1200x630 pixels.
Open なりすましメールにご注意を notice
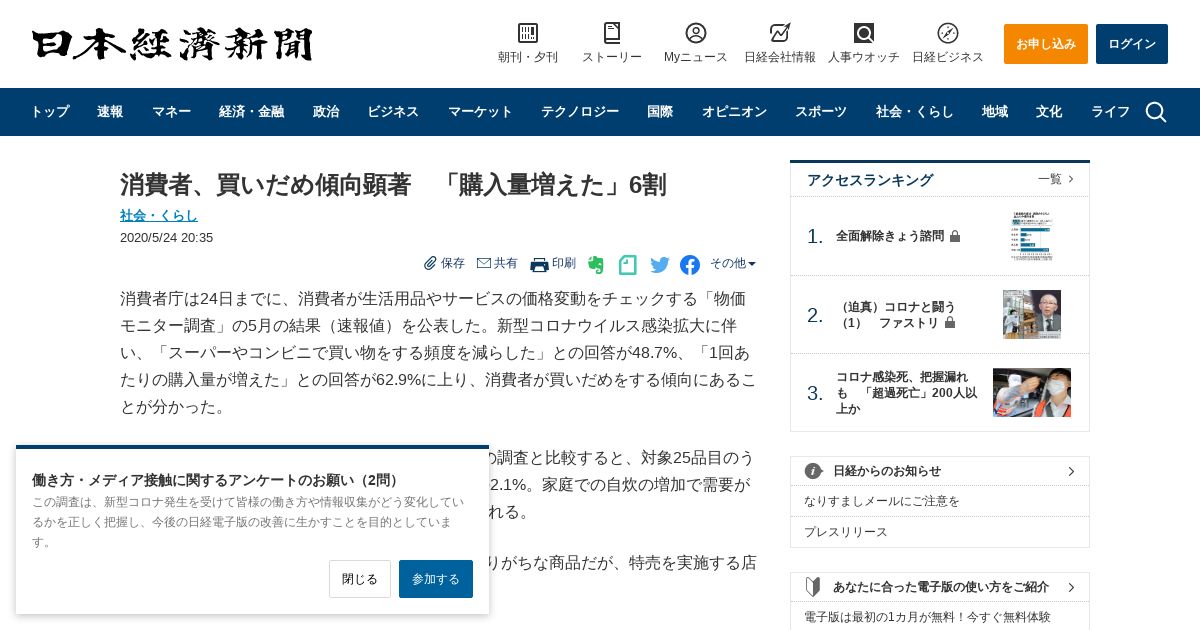[x=882, y=501]
